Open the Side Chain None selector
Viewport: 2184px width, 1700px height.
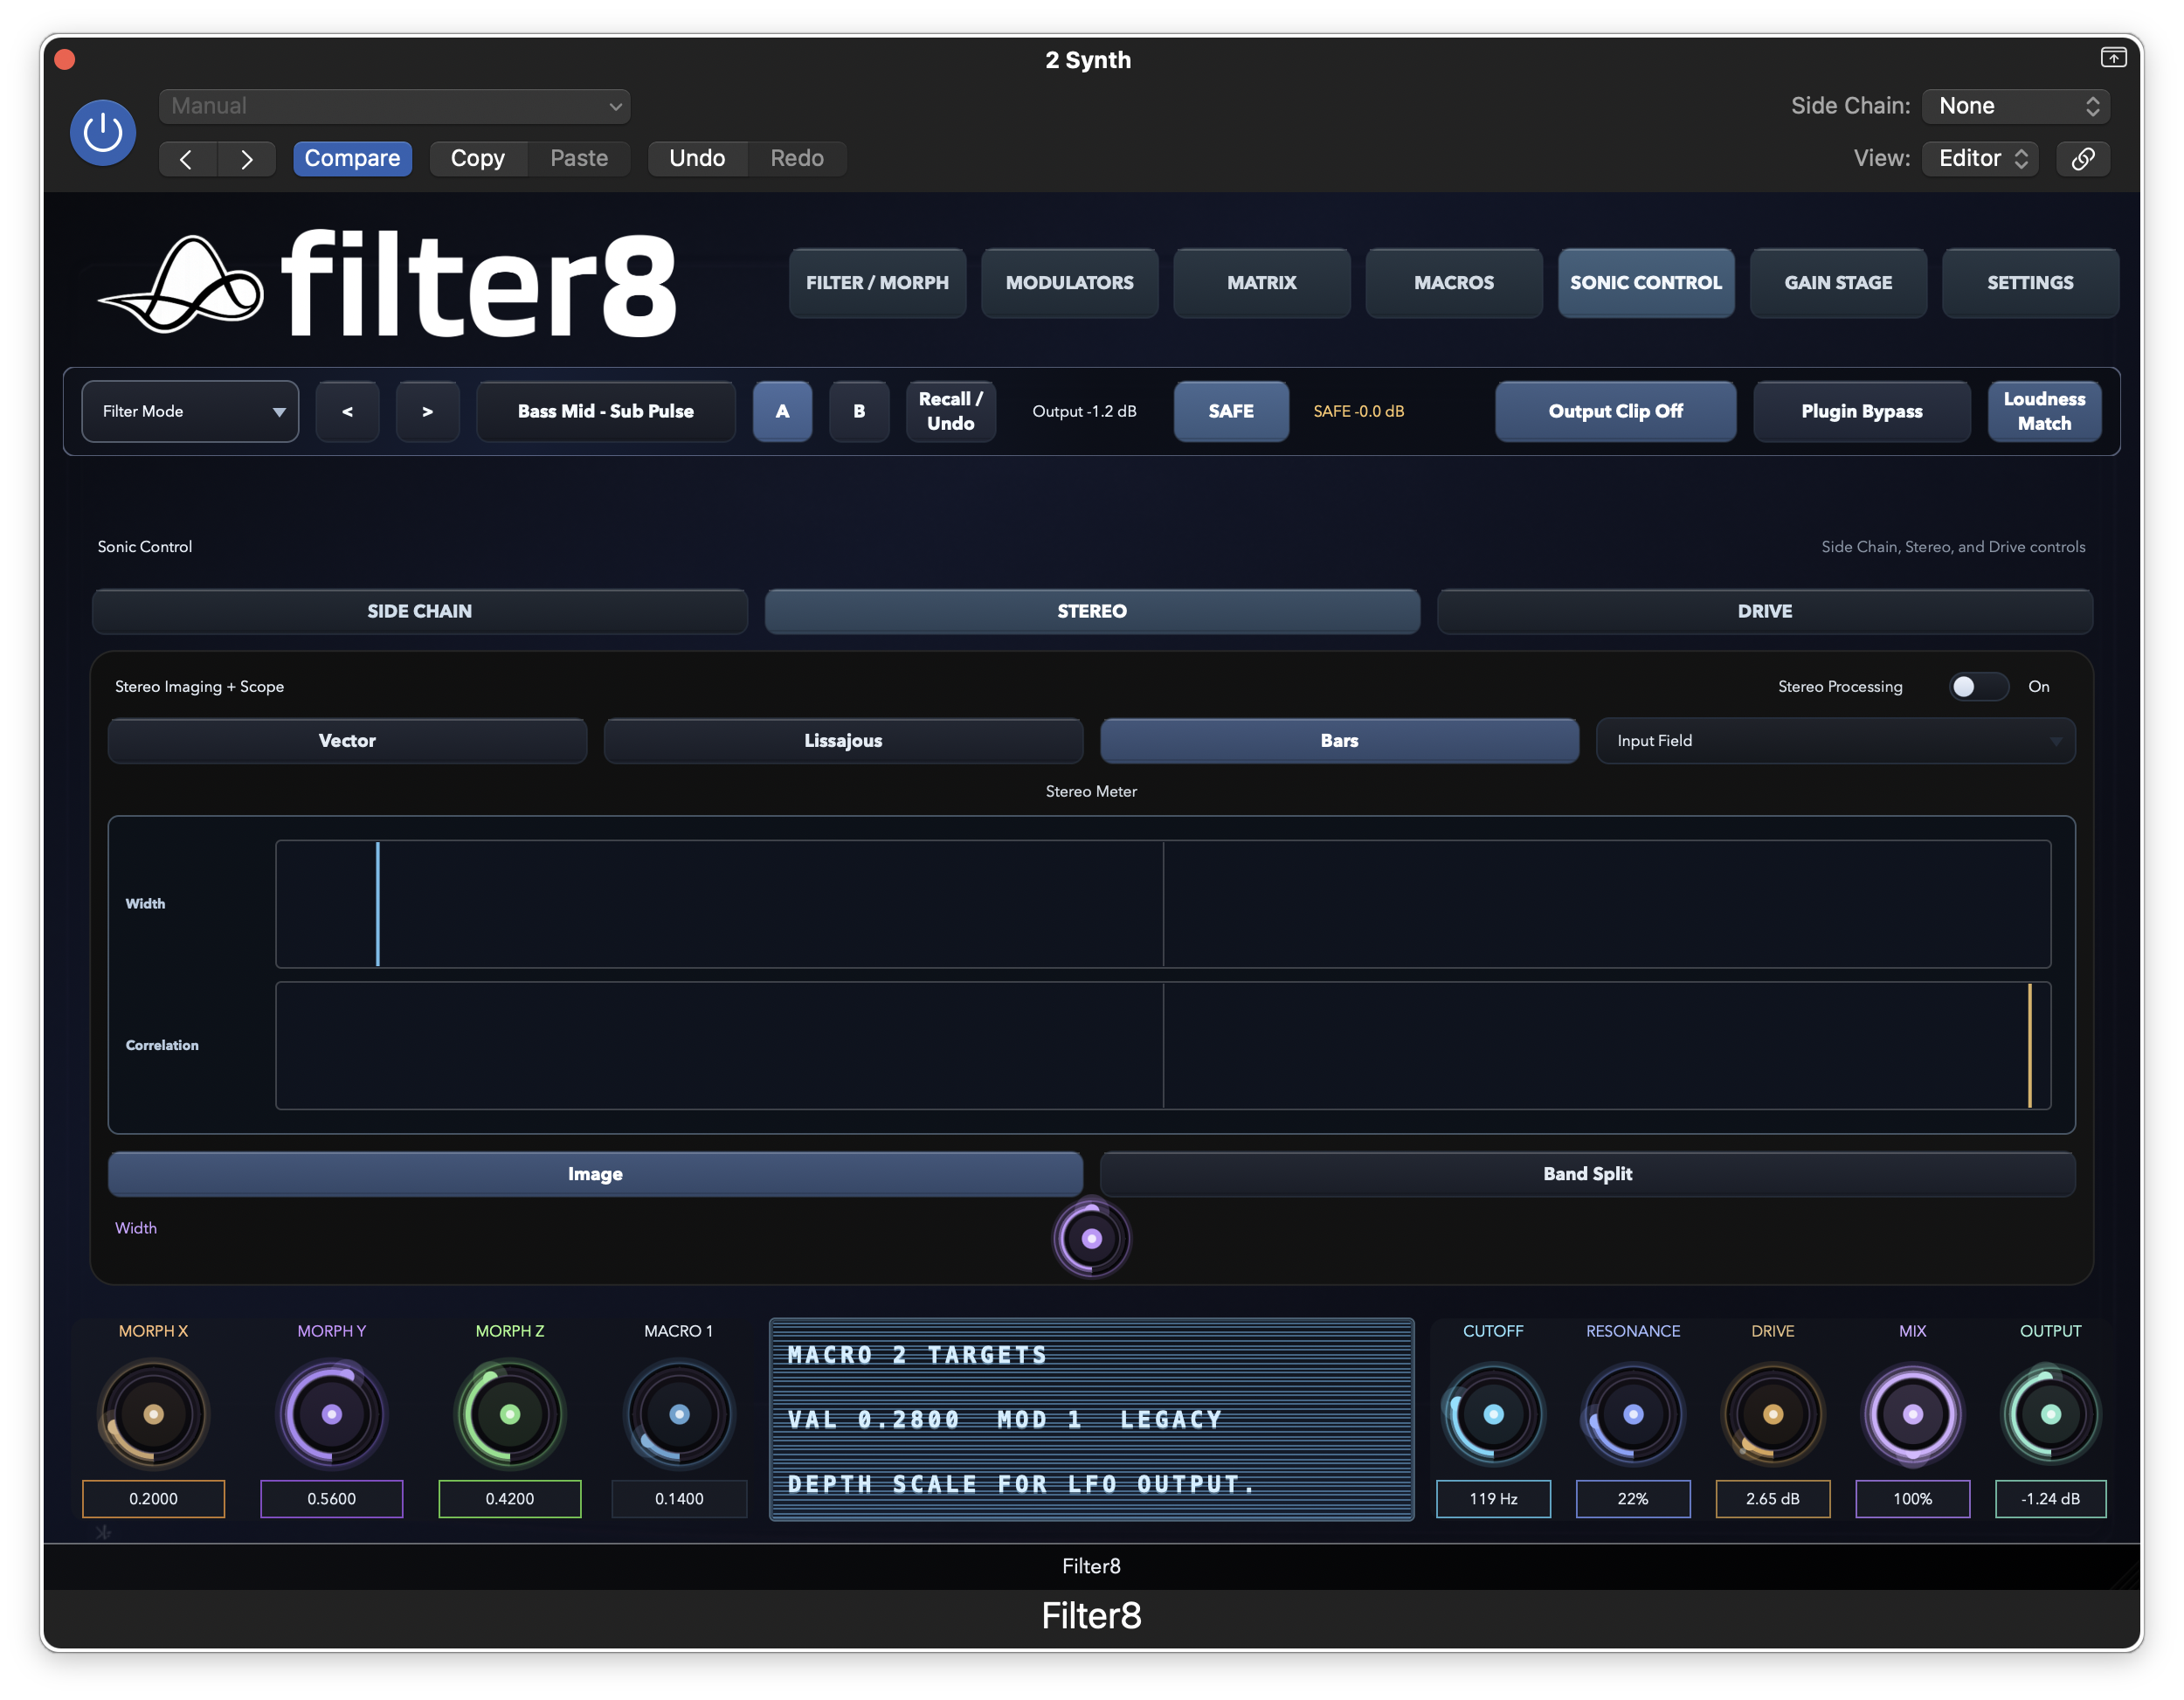click(2016, 106)
